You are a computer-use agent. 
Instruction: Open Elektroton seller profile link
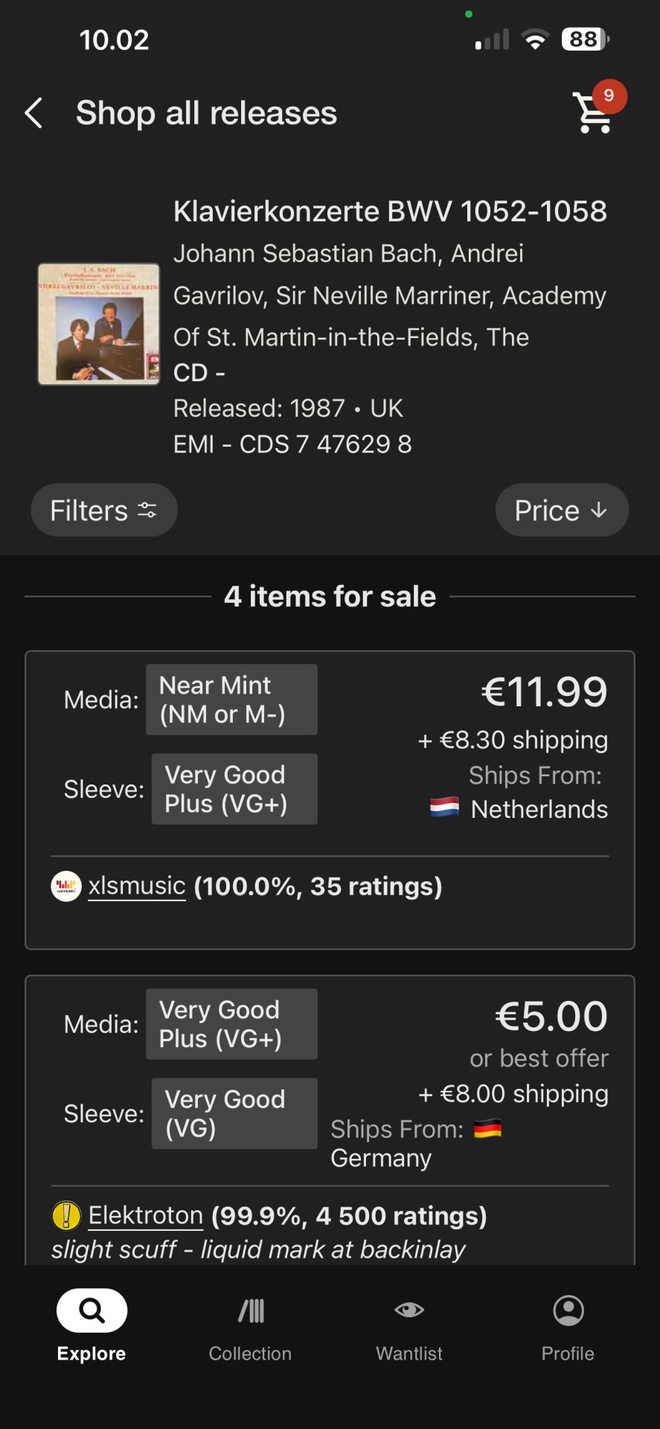pyautogui.click(x=146, y=1216)
